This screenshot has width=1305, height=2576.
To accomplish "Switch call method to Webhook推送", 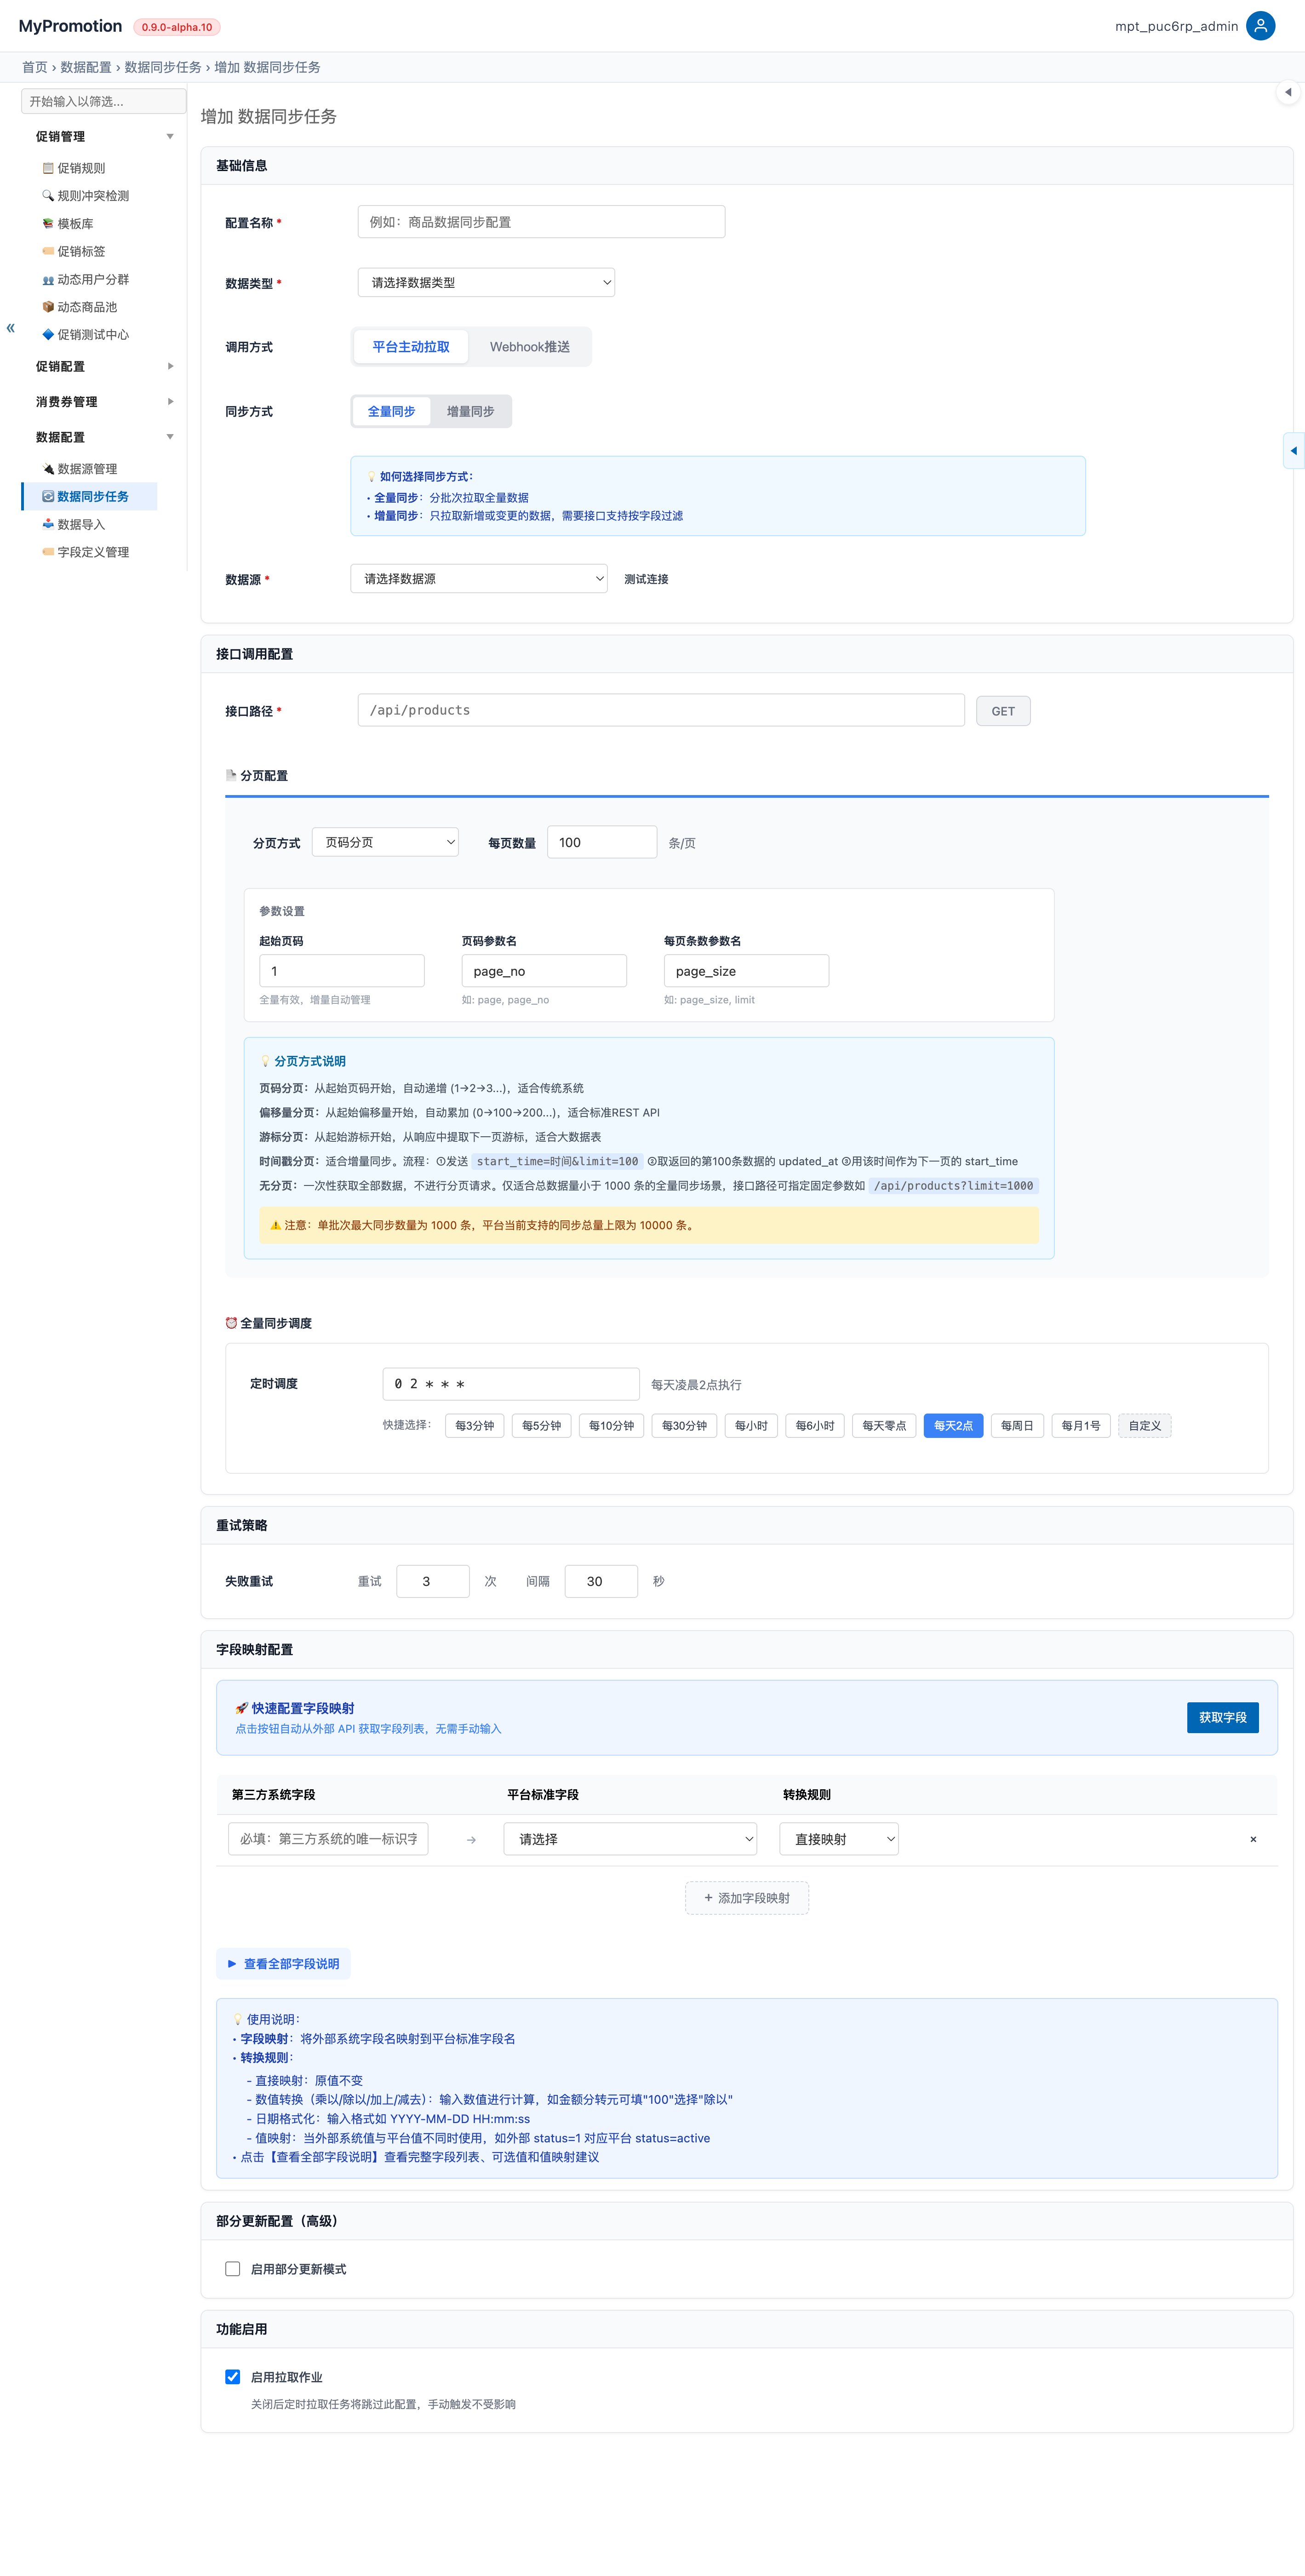I will click(530, 347).
